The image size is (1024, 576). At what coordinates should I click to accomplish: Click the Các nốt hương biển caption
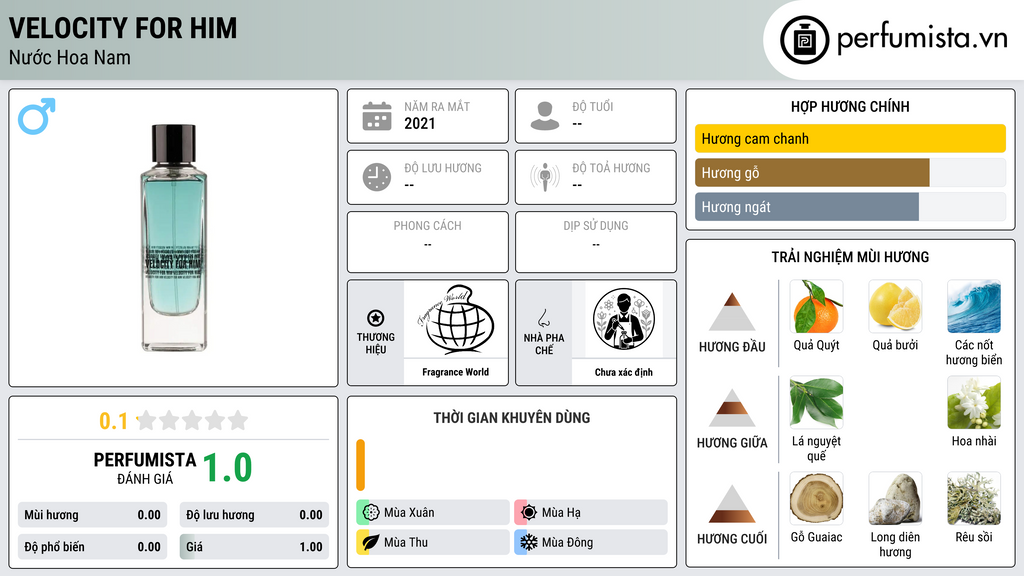pyautogui.click(x=974, y=352)
